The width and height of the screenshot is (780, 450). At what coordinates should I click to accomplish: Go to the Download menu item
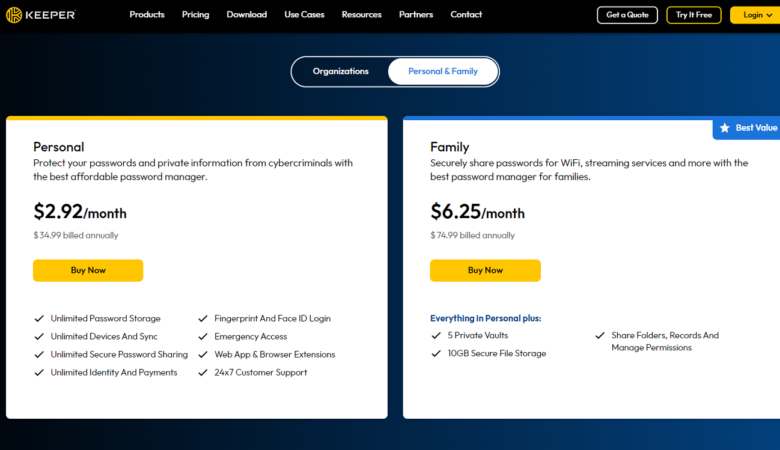[247, 14]
